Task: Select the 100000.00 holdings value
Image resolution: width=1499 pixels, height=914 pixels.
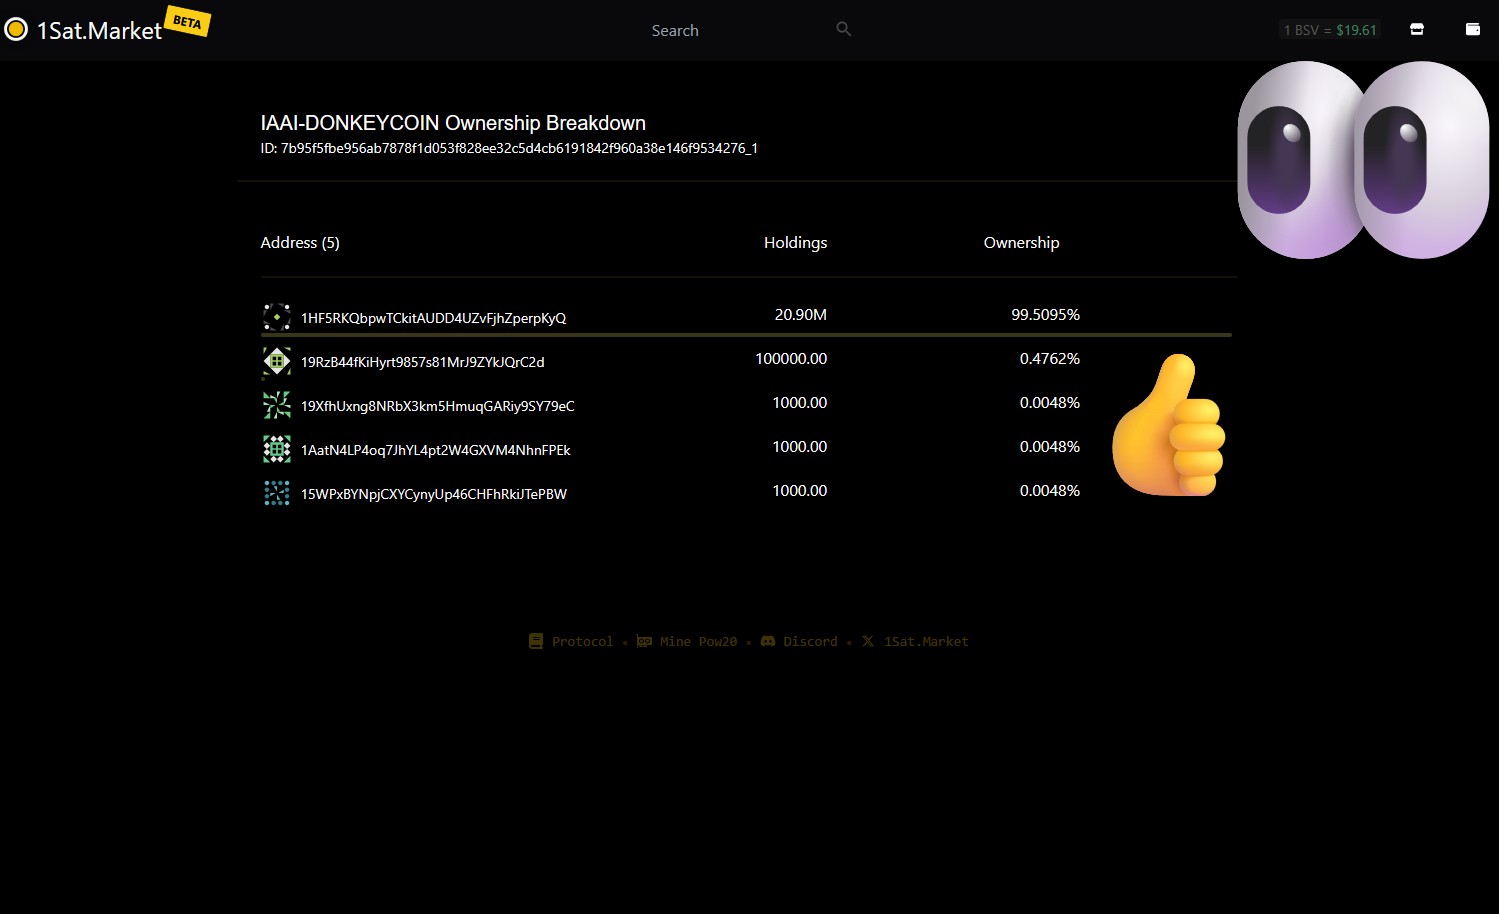Action: (x=791, y=358)
